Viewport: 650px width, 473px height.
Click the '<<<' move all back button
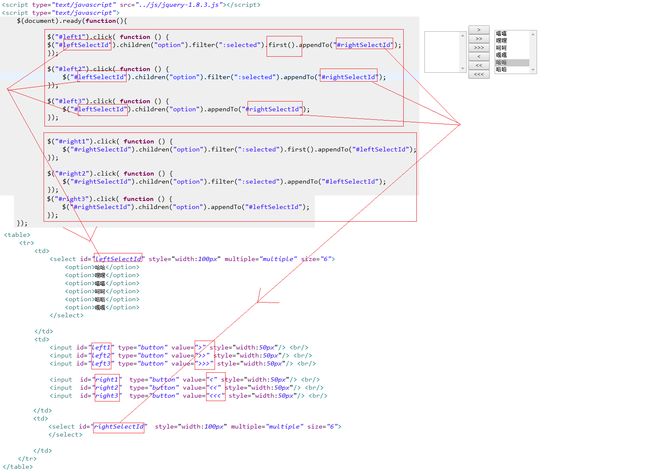click(x=479, y=74)
